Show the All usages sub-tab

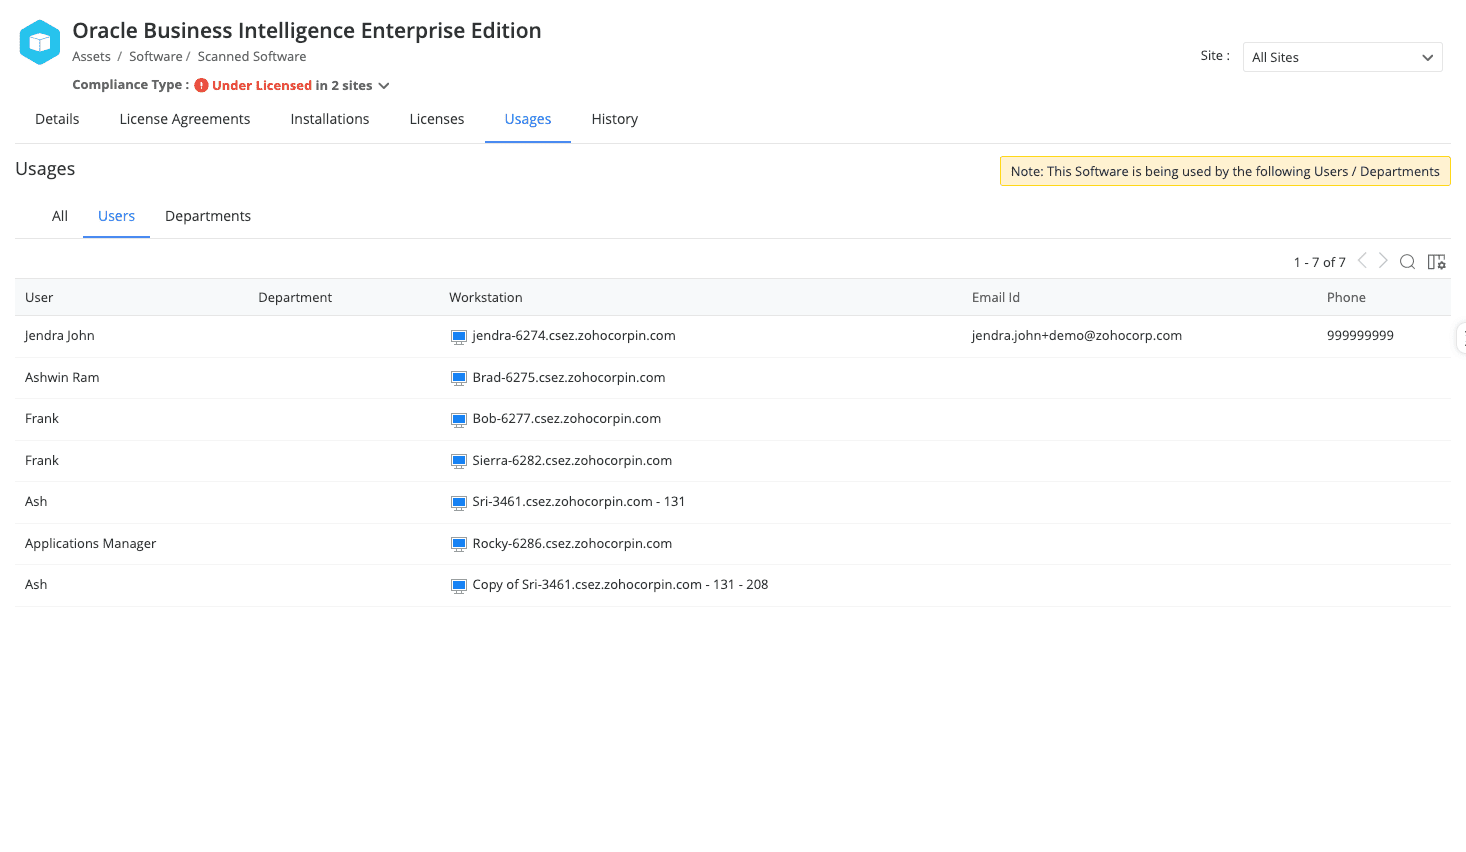pyautogui.click(x=60, y=216)
